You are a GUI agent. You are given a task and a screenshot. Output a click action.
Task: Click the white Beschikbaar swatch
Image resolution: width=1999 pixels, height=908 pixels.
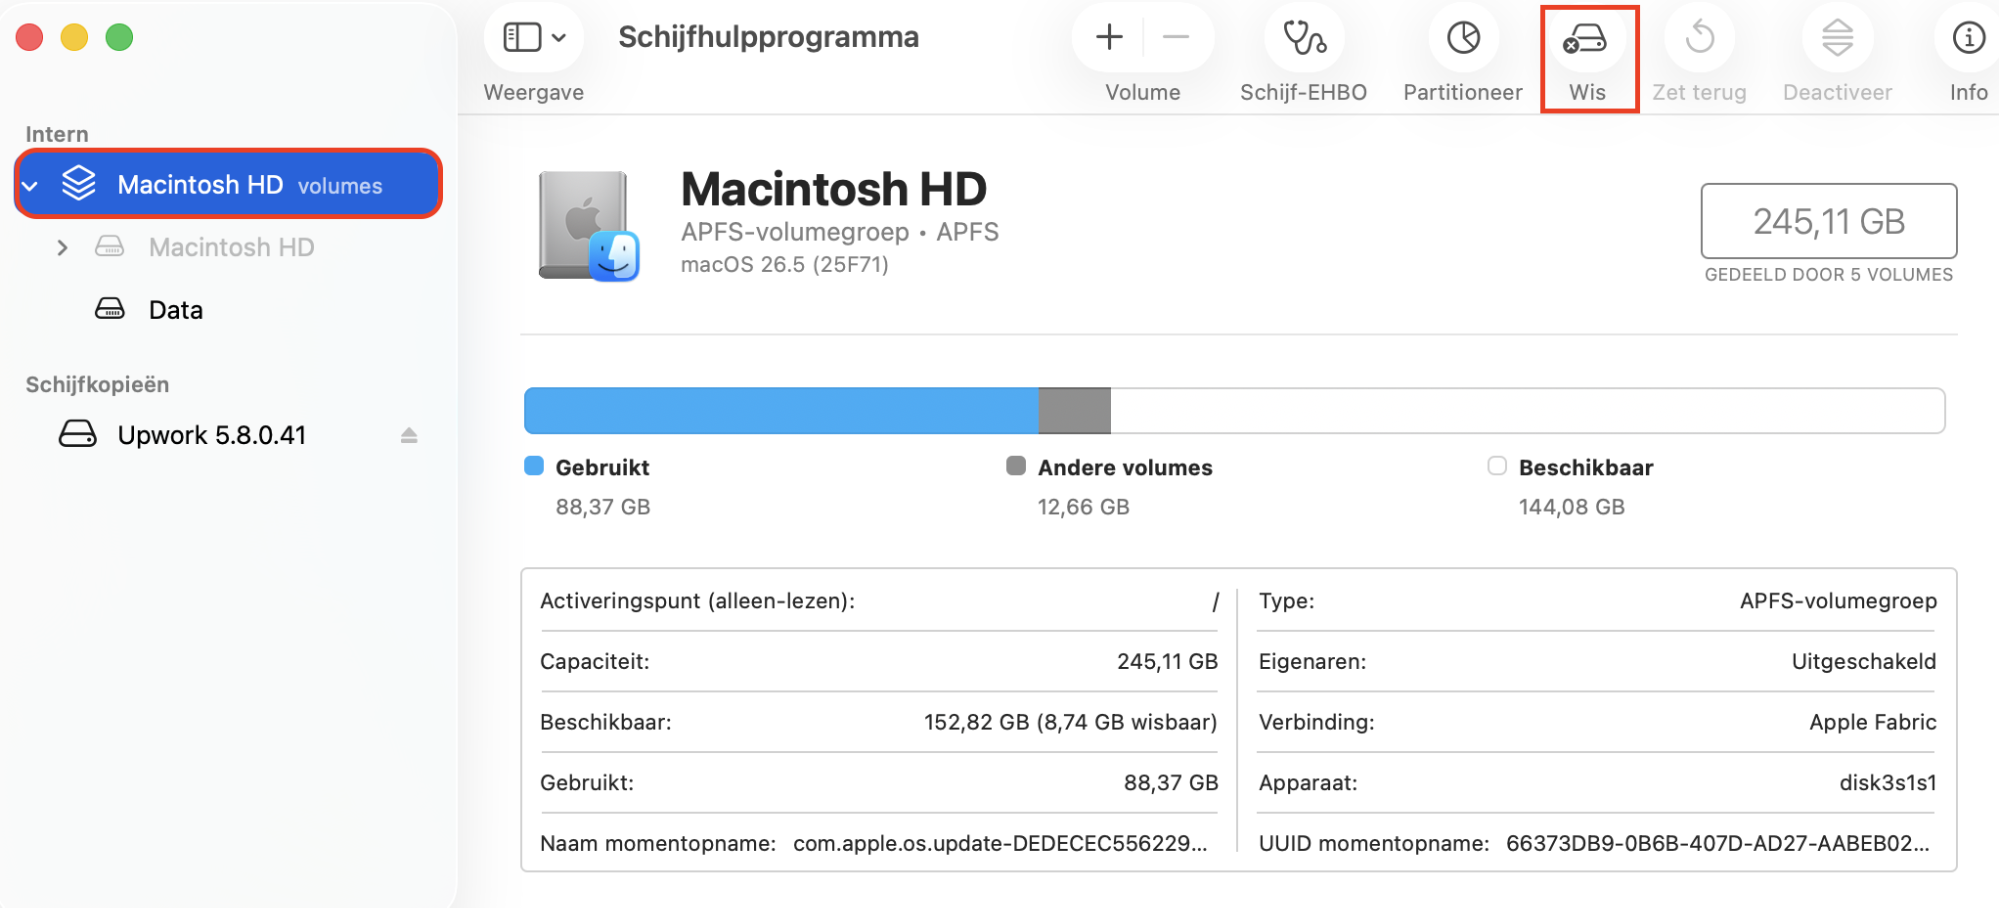(x=1497, y=466)
